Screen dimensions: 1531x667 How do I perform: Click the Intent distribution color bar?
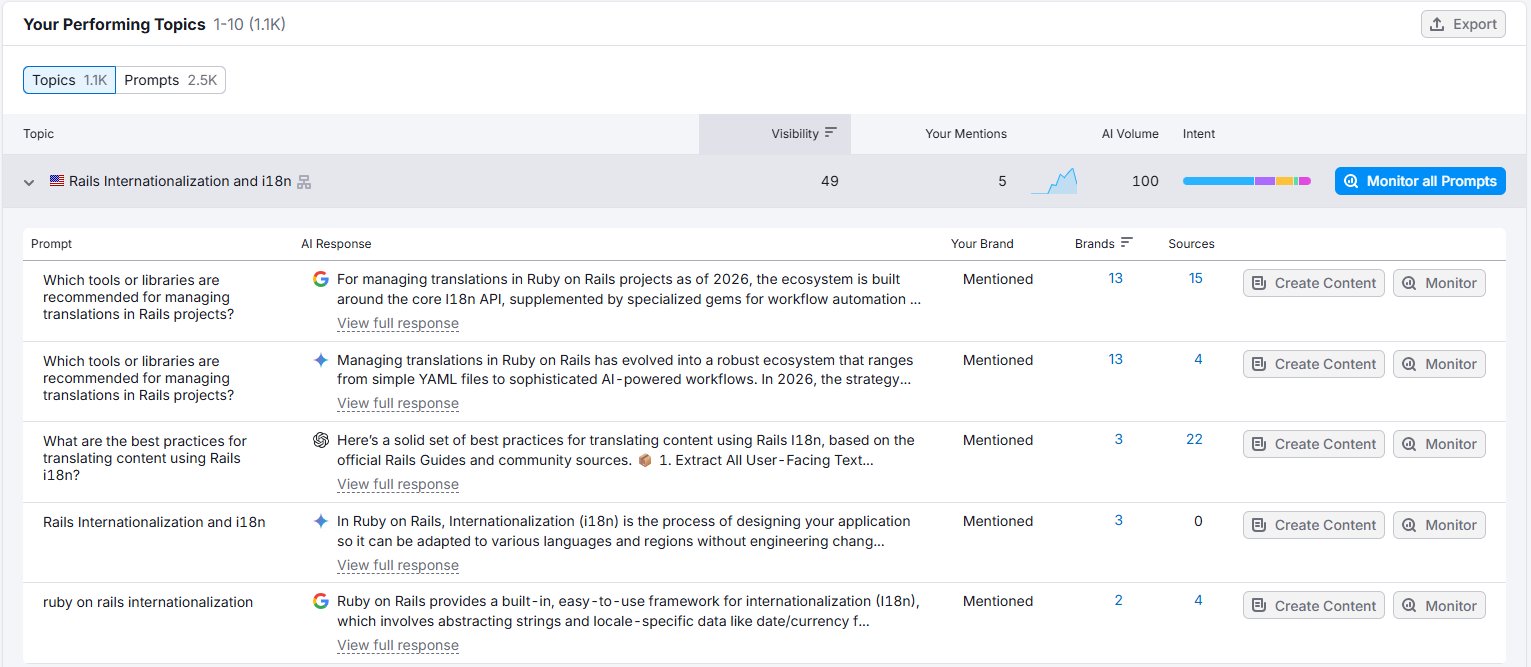point(1246,181)
